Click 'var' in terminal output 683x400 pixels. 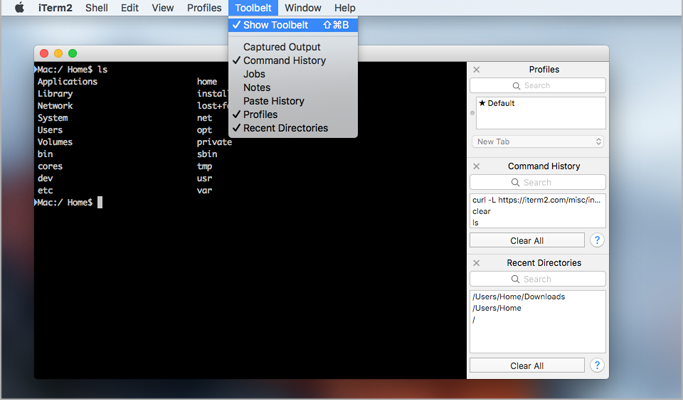tap(204, 190)
